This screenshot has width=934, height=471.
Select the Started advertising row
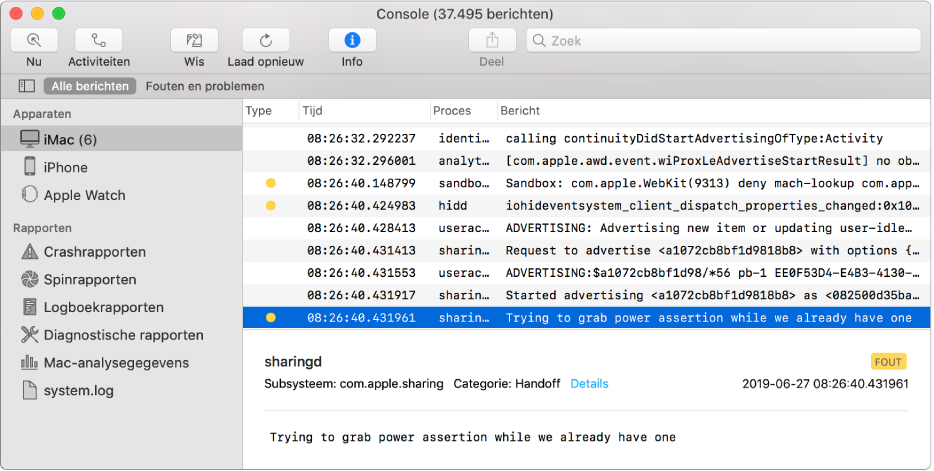(x=586, y=295)
